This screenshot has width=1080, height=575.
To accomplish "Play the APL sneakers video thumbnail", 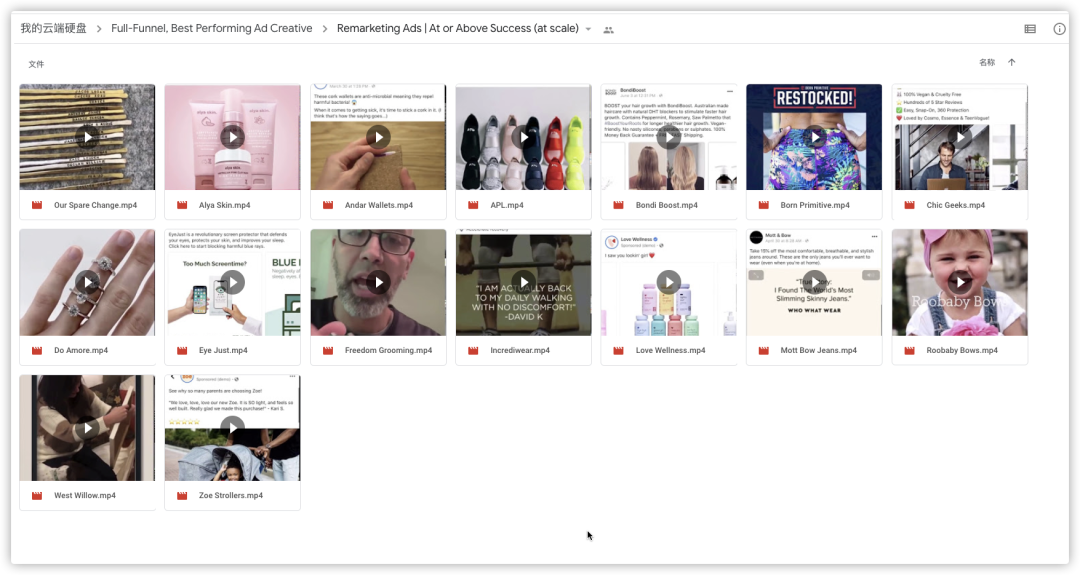I will [x=523, y=137].
